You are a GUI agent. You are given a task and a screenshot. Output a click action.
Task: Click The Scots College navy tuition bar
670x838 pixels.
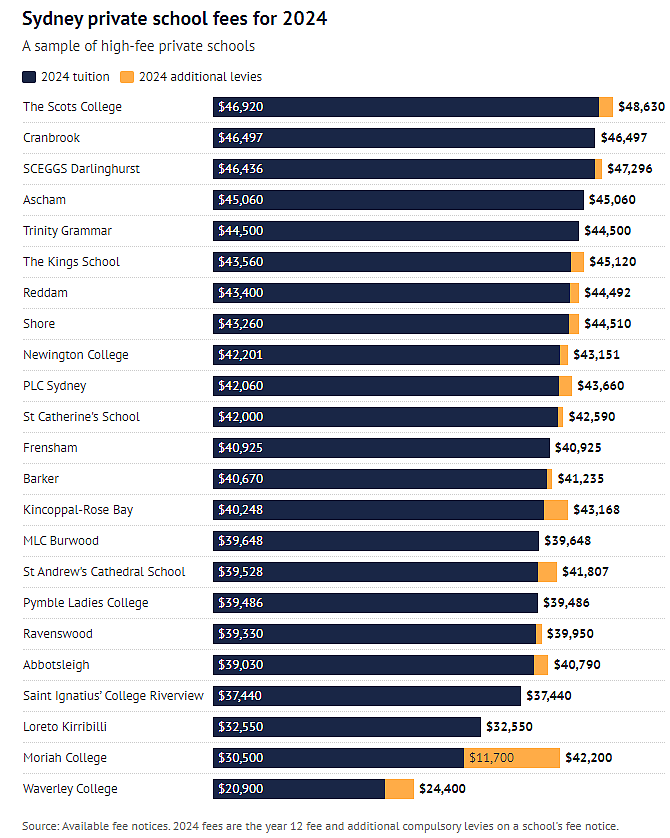pos(405,107)
